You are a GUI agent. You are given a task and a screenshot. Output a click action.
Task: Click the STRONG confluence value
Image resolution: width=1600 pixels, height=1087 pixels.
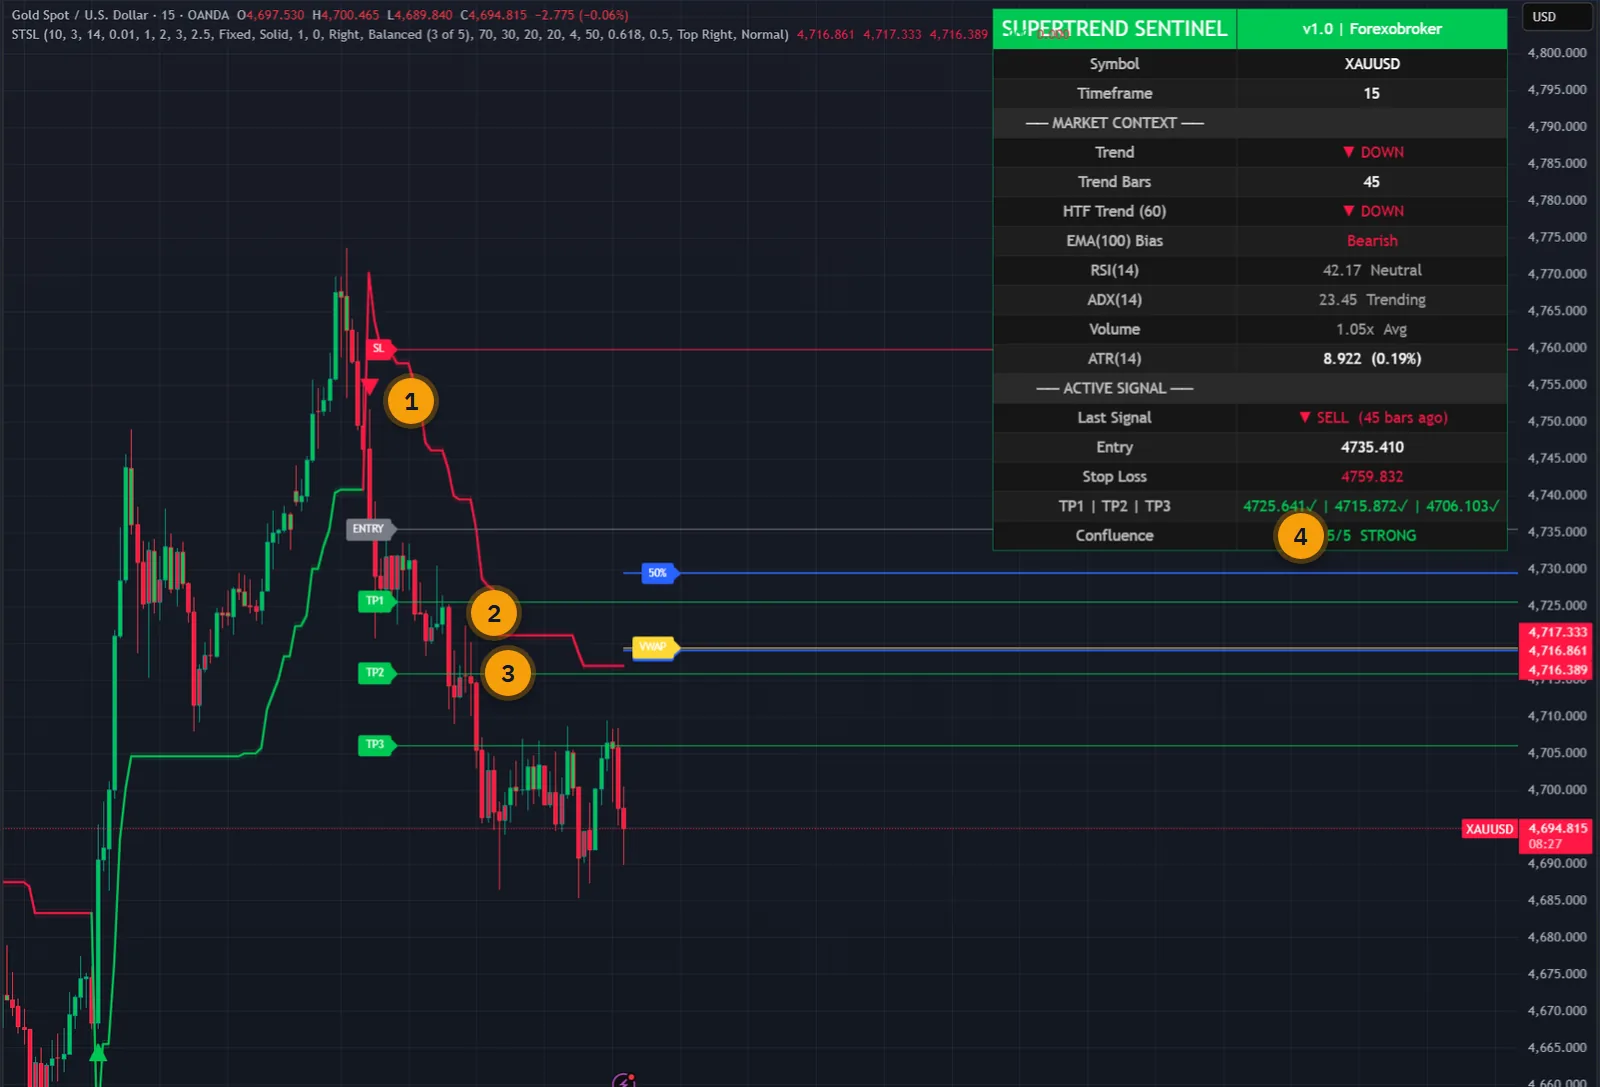point(1387,536)
